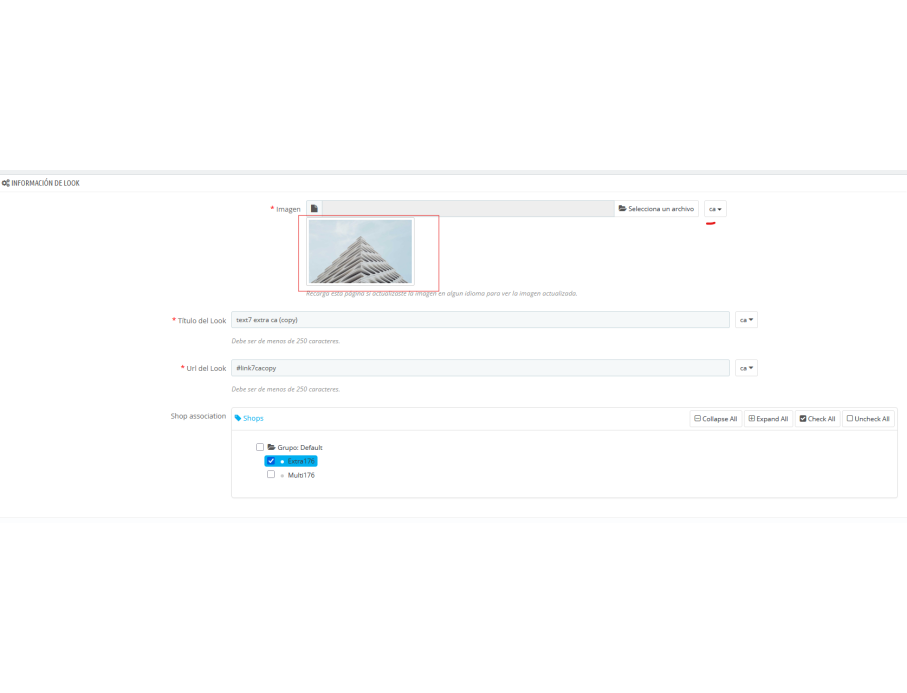This screenshot has height=693, width=907.
Task: Click the Shops link
Action: (x=253, y=418)
